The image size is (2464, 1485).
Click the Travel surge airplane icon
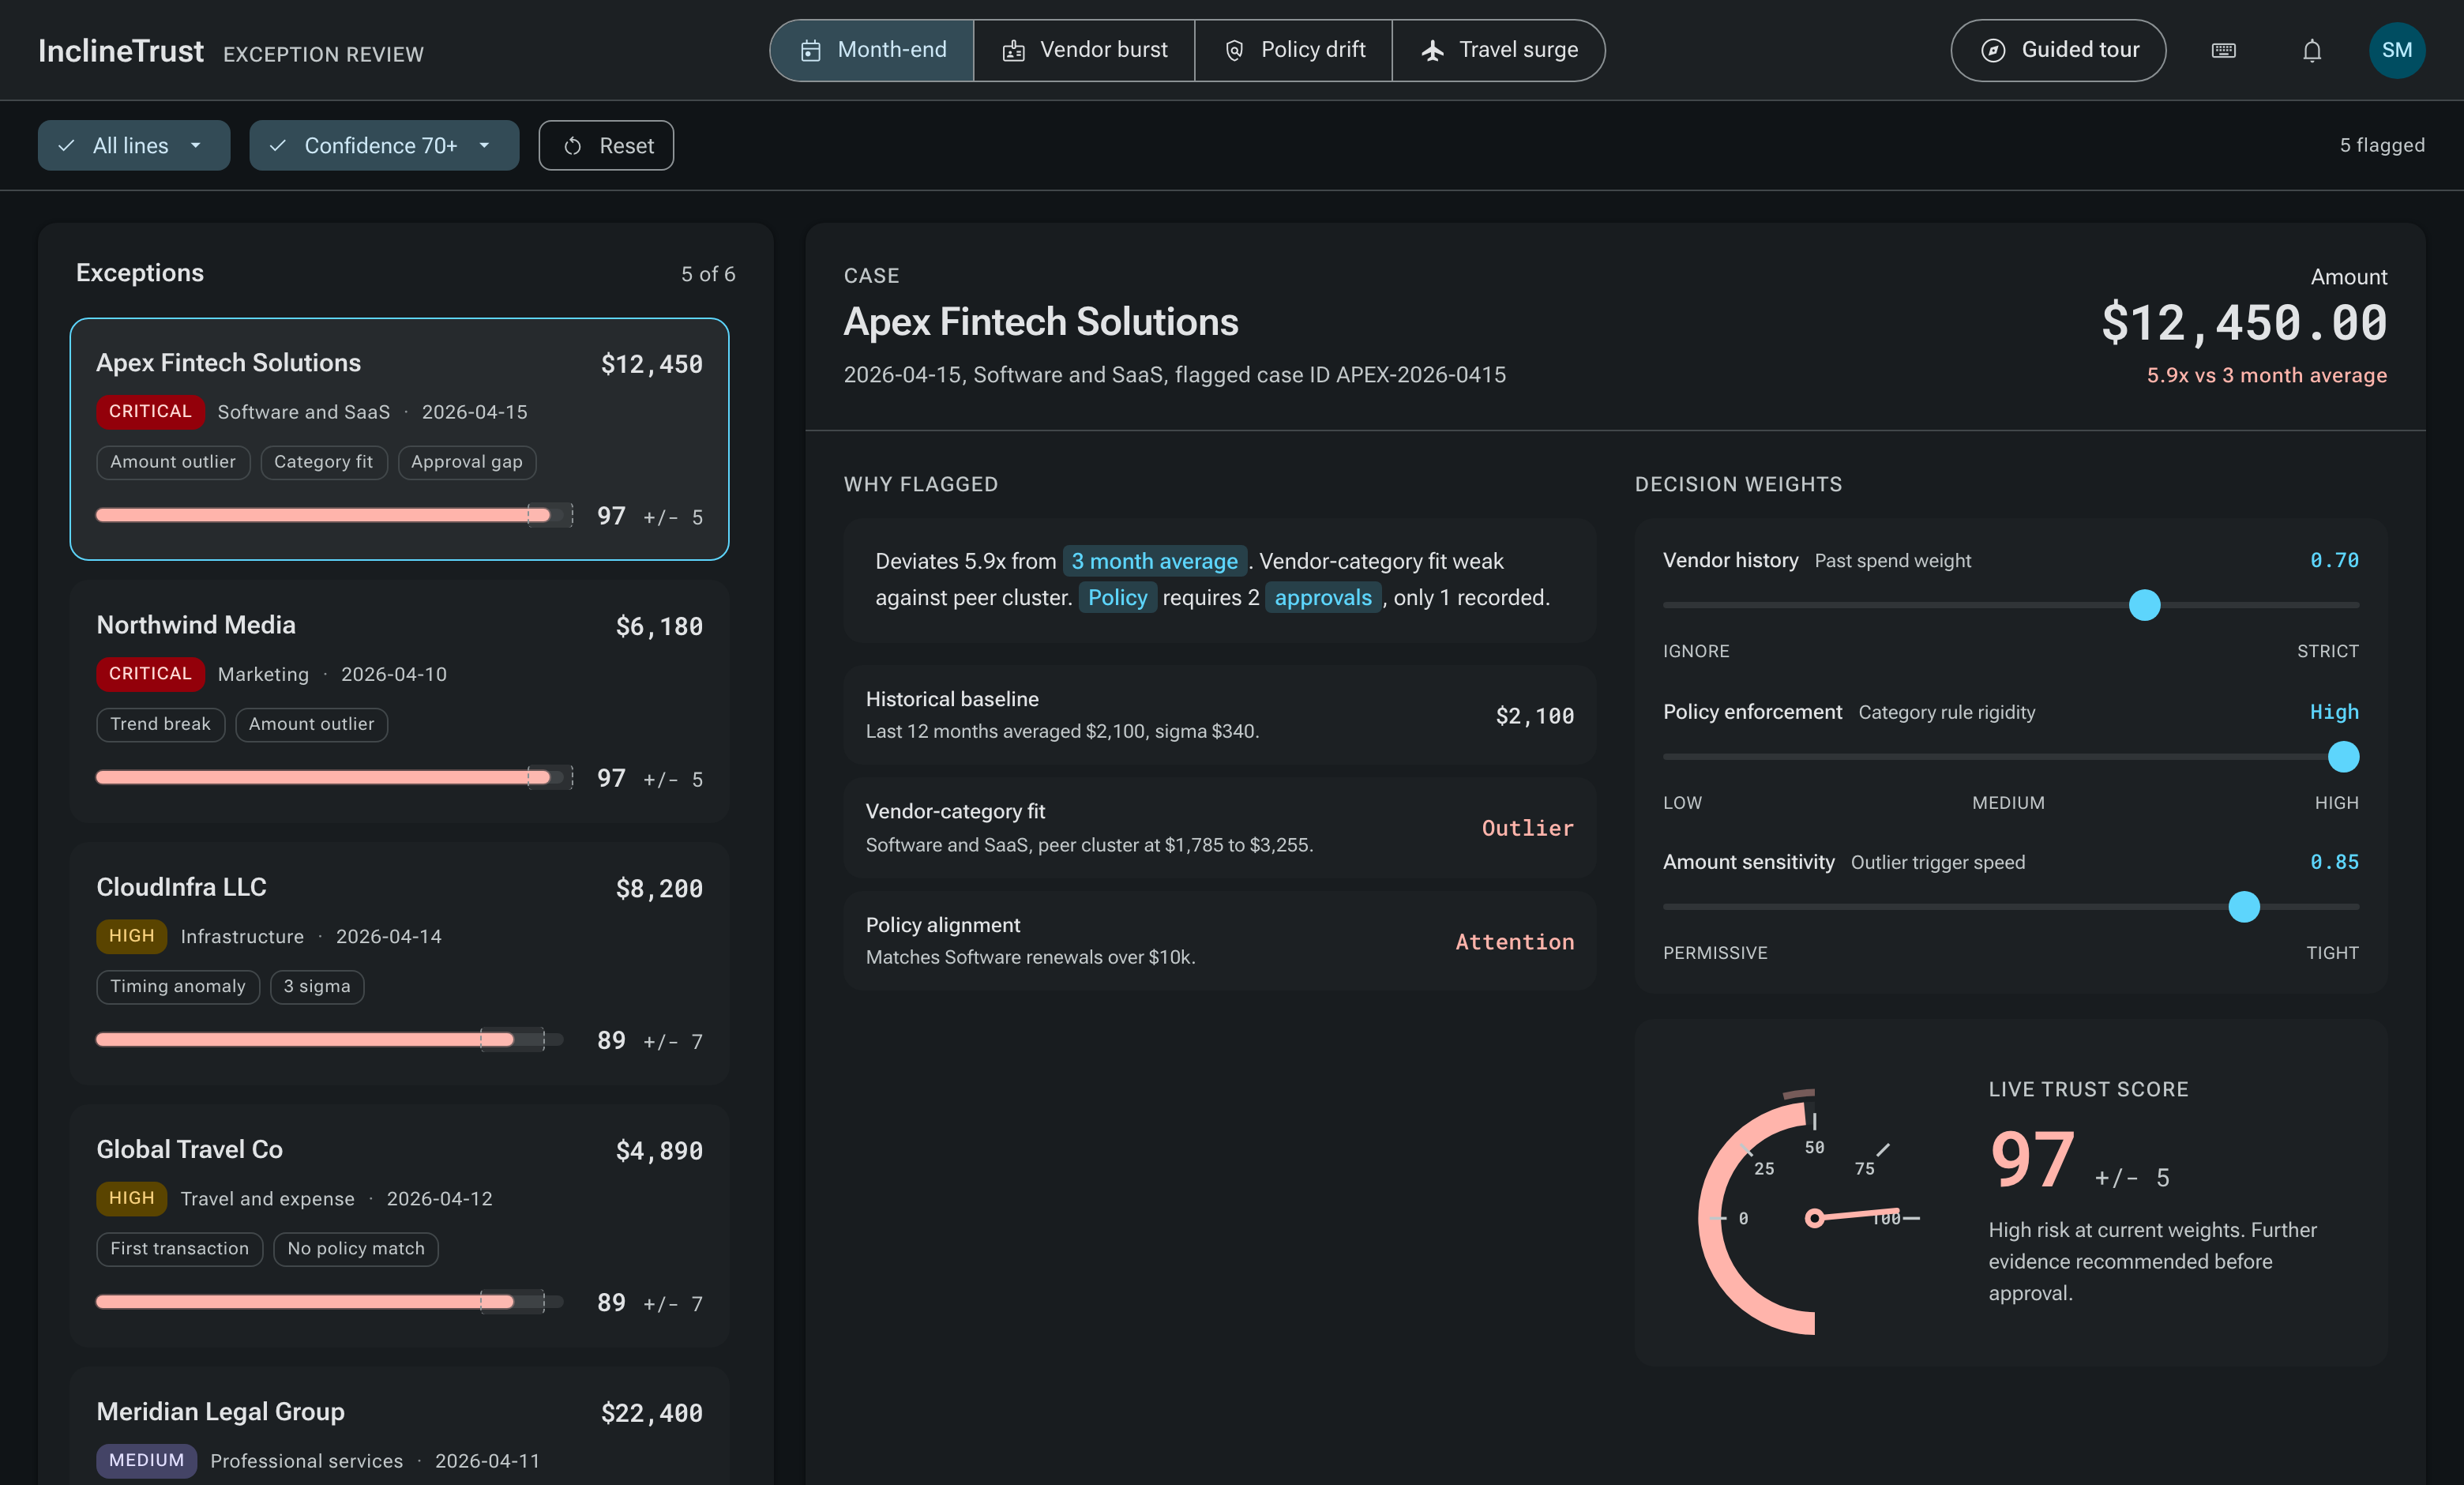point(1432,50)
